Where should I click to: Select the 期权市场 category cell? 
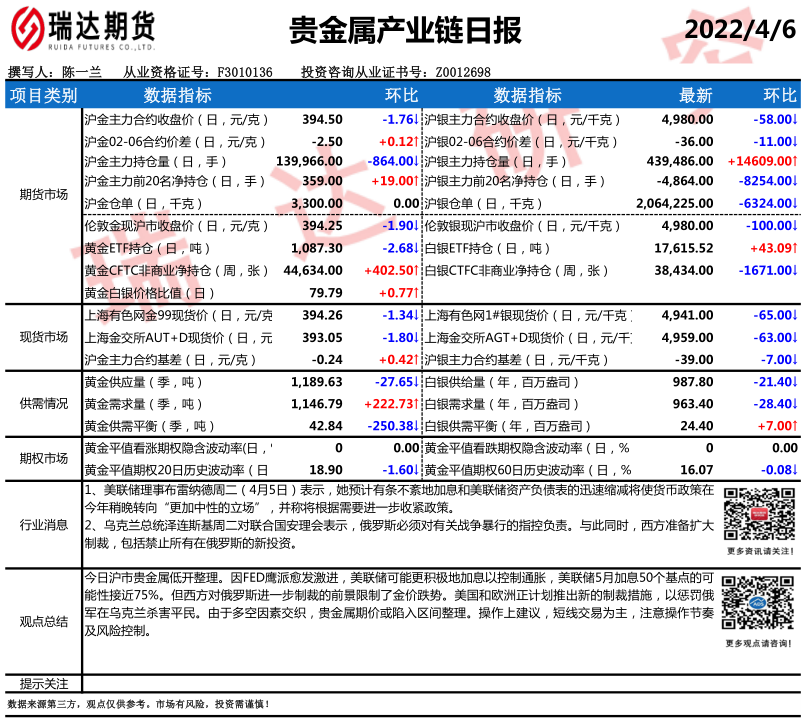(43, 458)
